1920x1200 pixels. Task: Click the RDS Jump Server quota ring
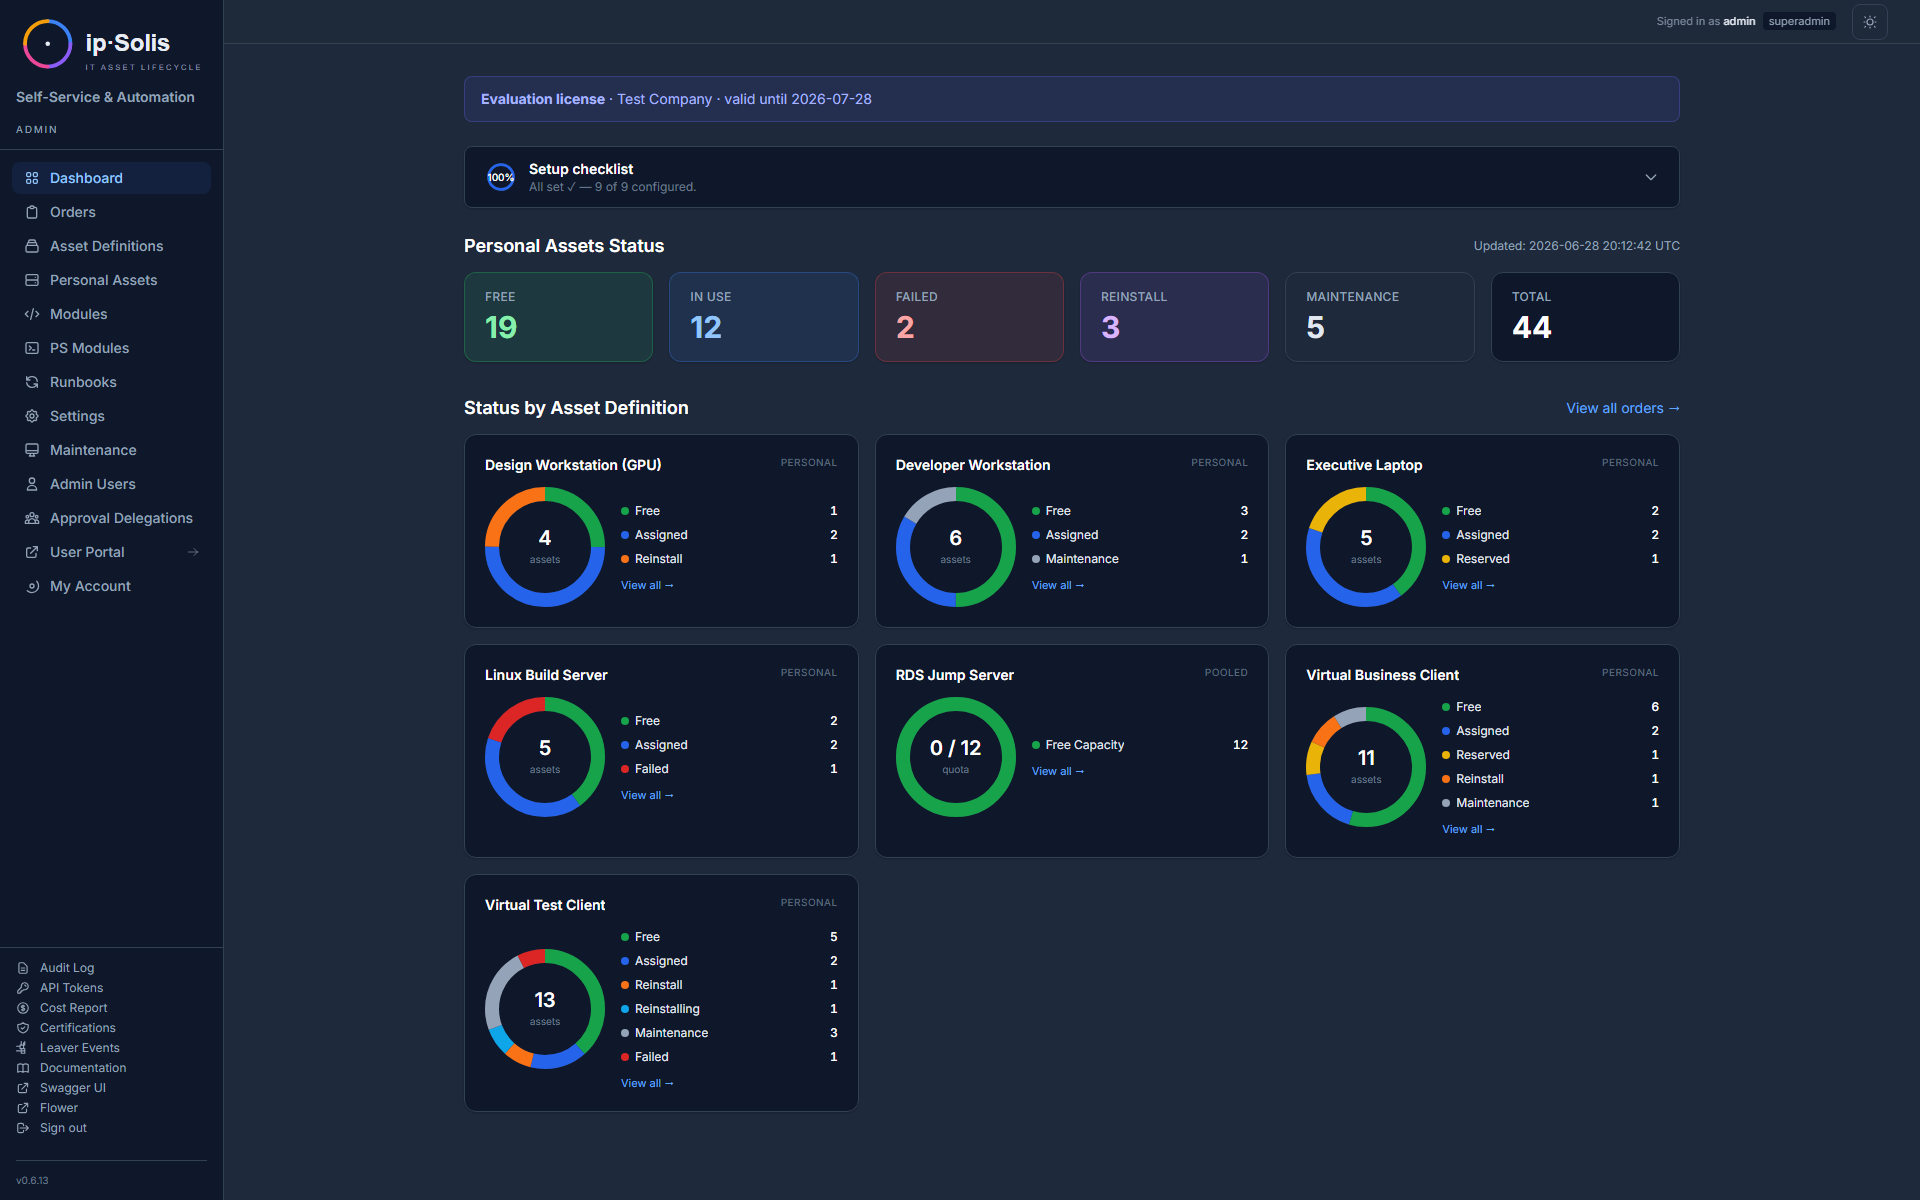tap(956, 757)
